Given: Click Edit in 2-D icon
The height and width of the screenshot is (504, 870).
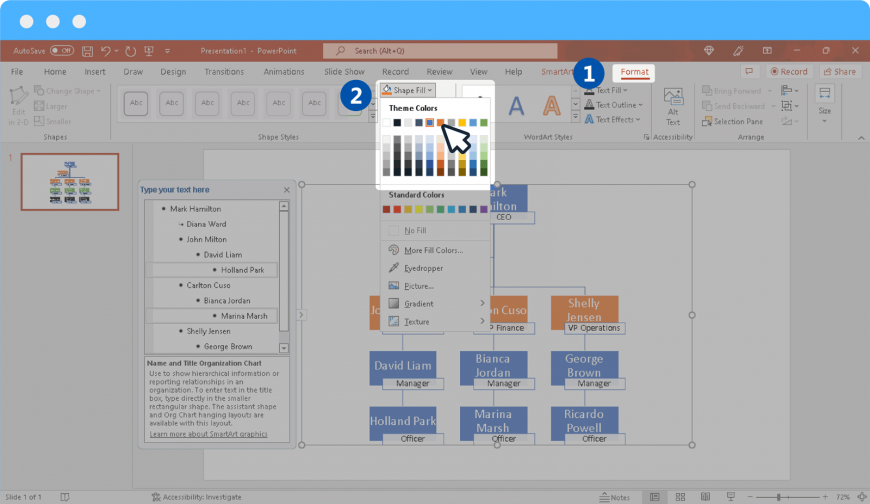Looking at the screenshot, I should (18, 105).
